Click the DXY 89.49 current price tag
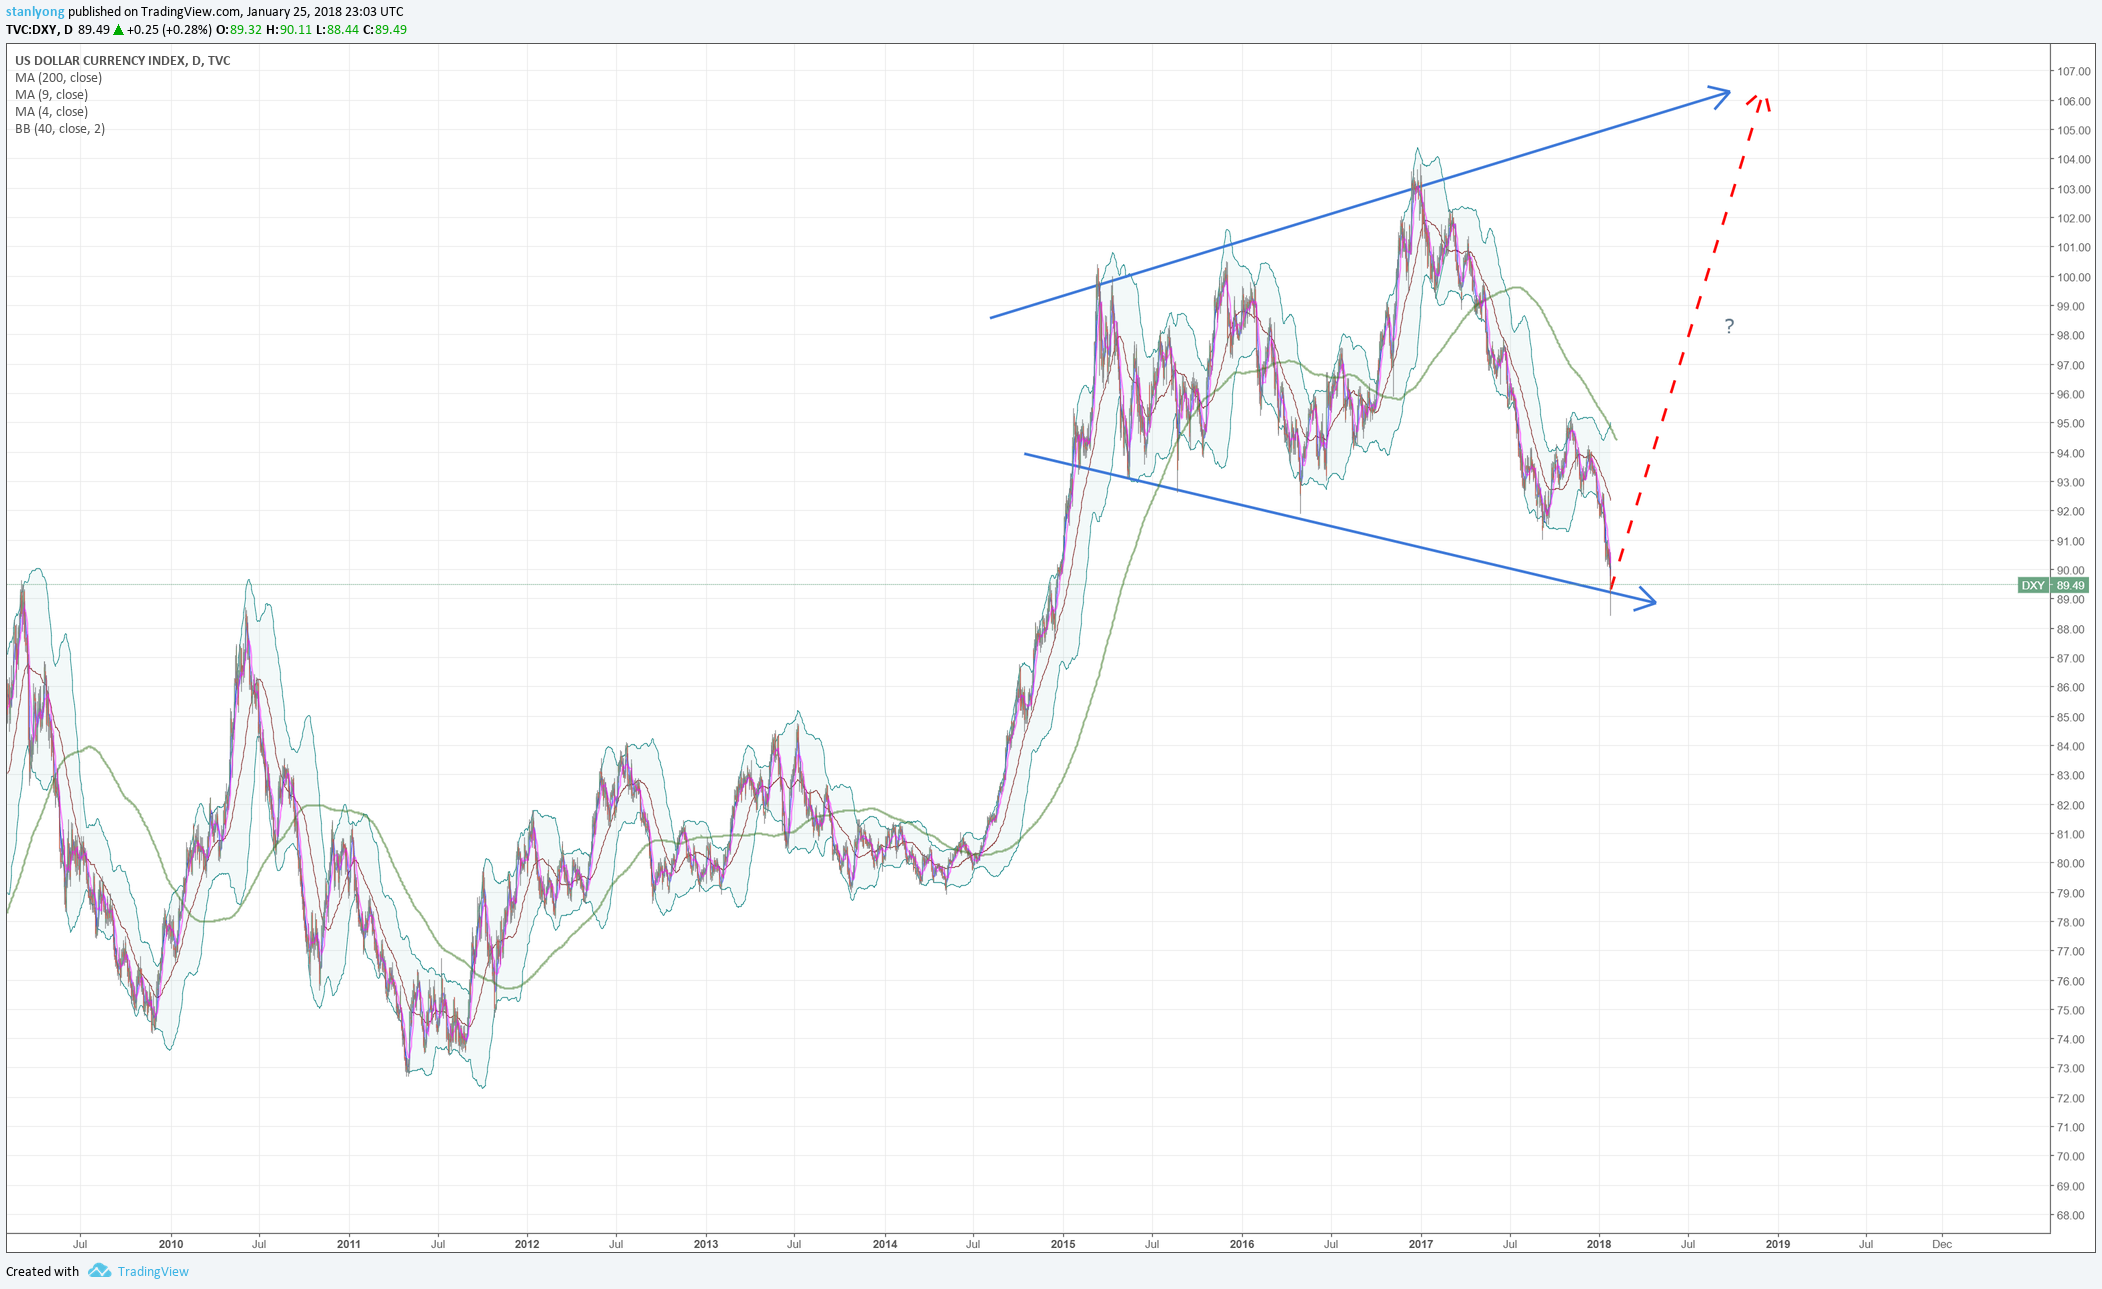This screenshot has width=2102, height=1289. [x=2052, y=585]
